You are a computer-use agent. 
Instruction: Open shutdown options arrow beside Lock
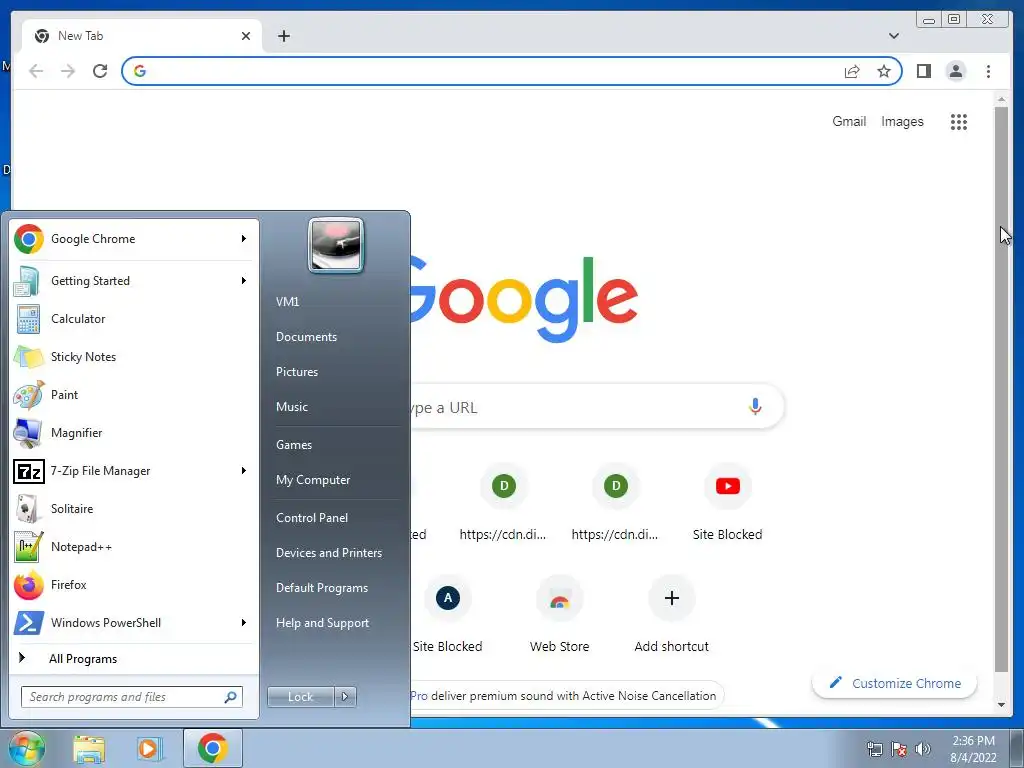[345, 697]
